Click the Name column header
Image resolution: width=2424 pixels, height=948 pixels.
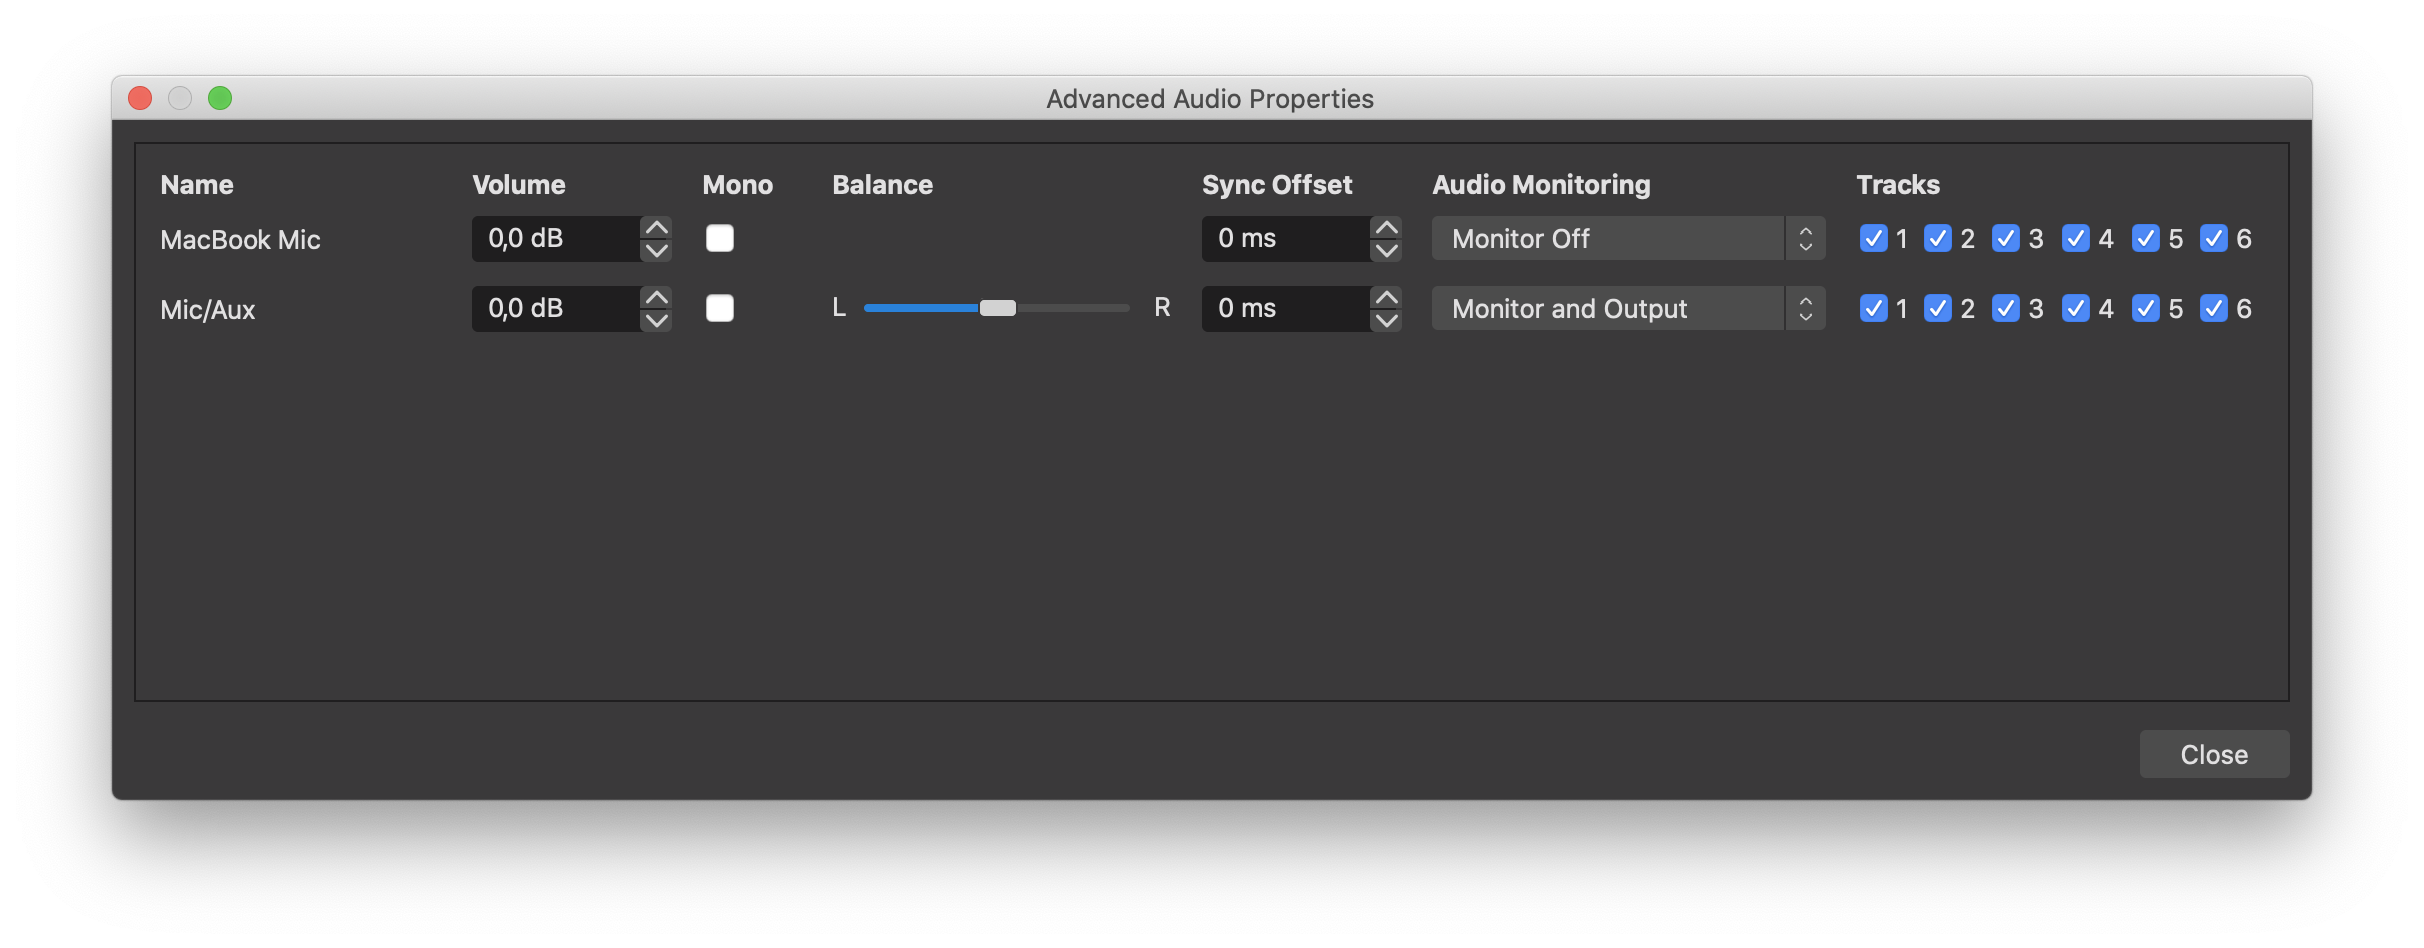(197, 185)
